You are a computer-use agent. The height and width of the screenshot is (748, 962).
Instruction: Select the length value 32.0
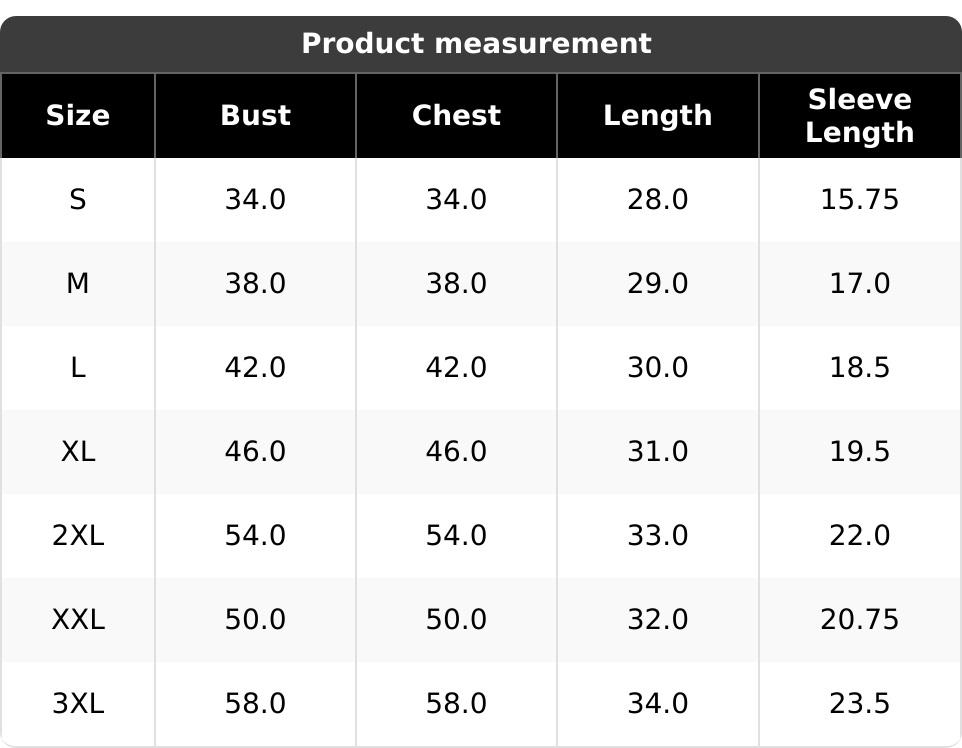(x=657, y=620)
